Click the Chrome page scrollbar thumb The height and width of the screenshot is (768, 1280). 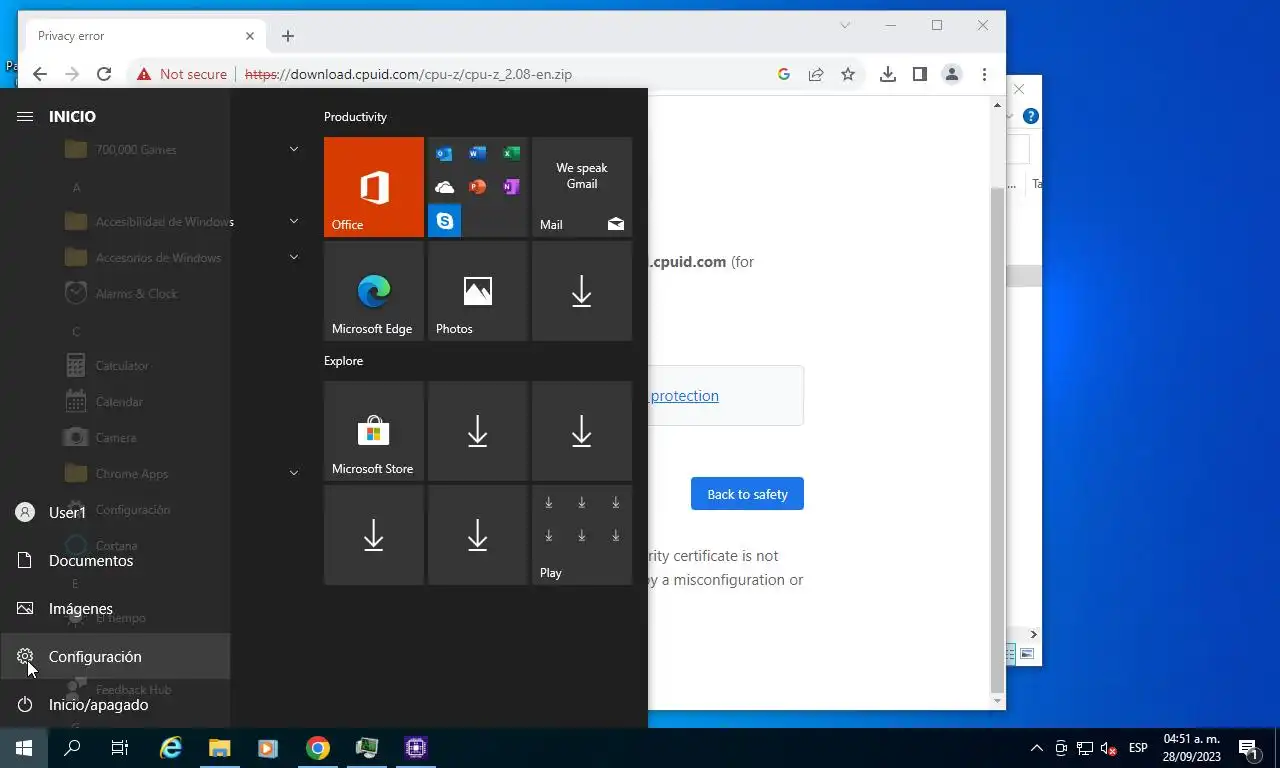coord(997,440)
